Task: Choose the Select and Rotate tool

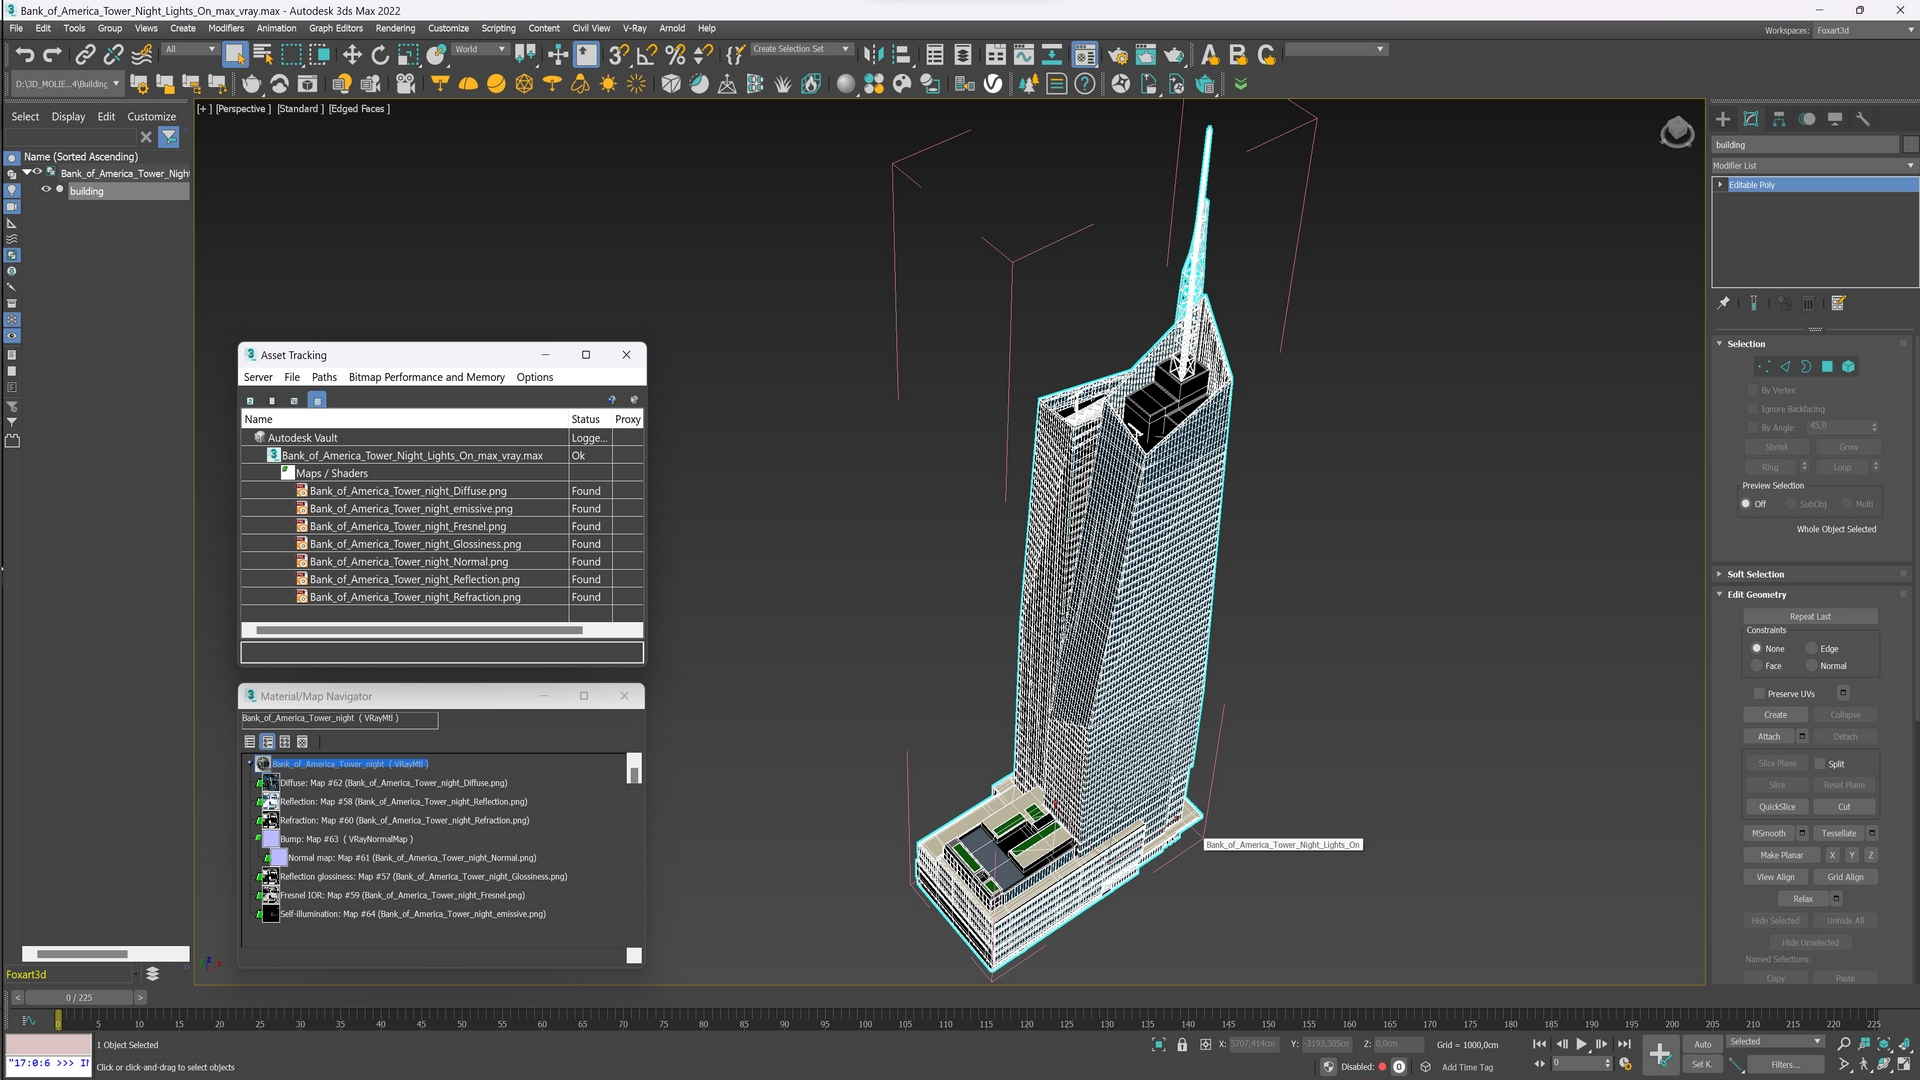Action: (380, 54)
